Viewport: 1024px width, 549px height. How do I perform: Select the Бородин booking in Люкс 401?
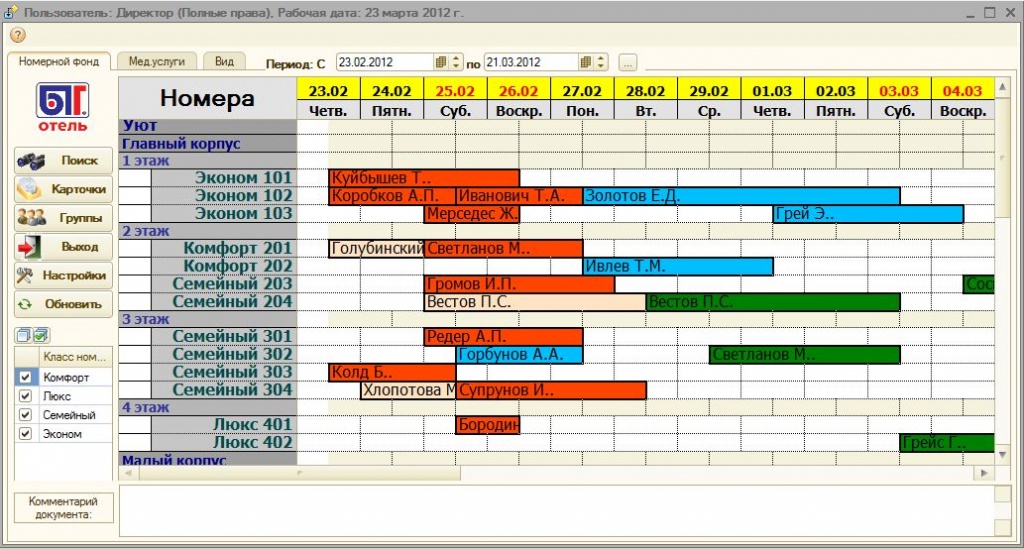pyautogui.click(x=488, y=425)
